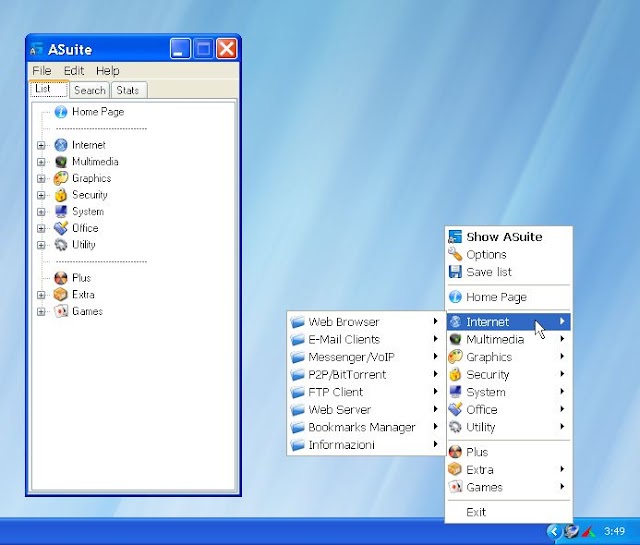640x545 pixels.
Task: Open the Games submenu in tray menu
Action: [x=509, y=487]
